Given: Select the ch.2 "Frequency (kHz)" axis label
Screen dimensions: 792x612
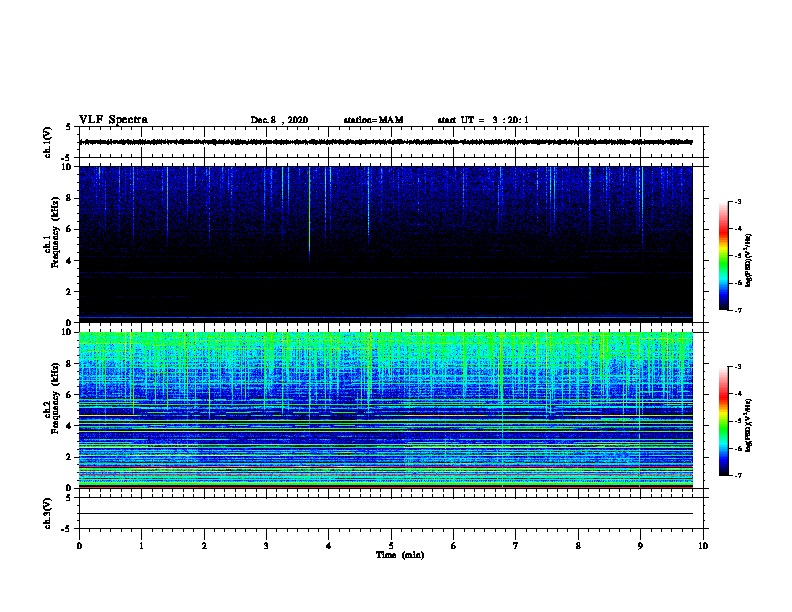Looking at the screenshot, I should [55, 397].
